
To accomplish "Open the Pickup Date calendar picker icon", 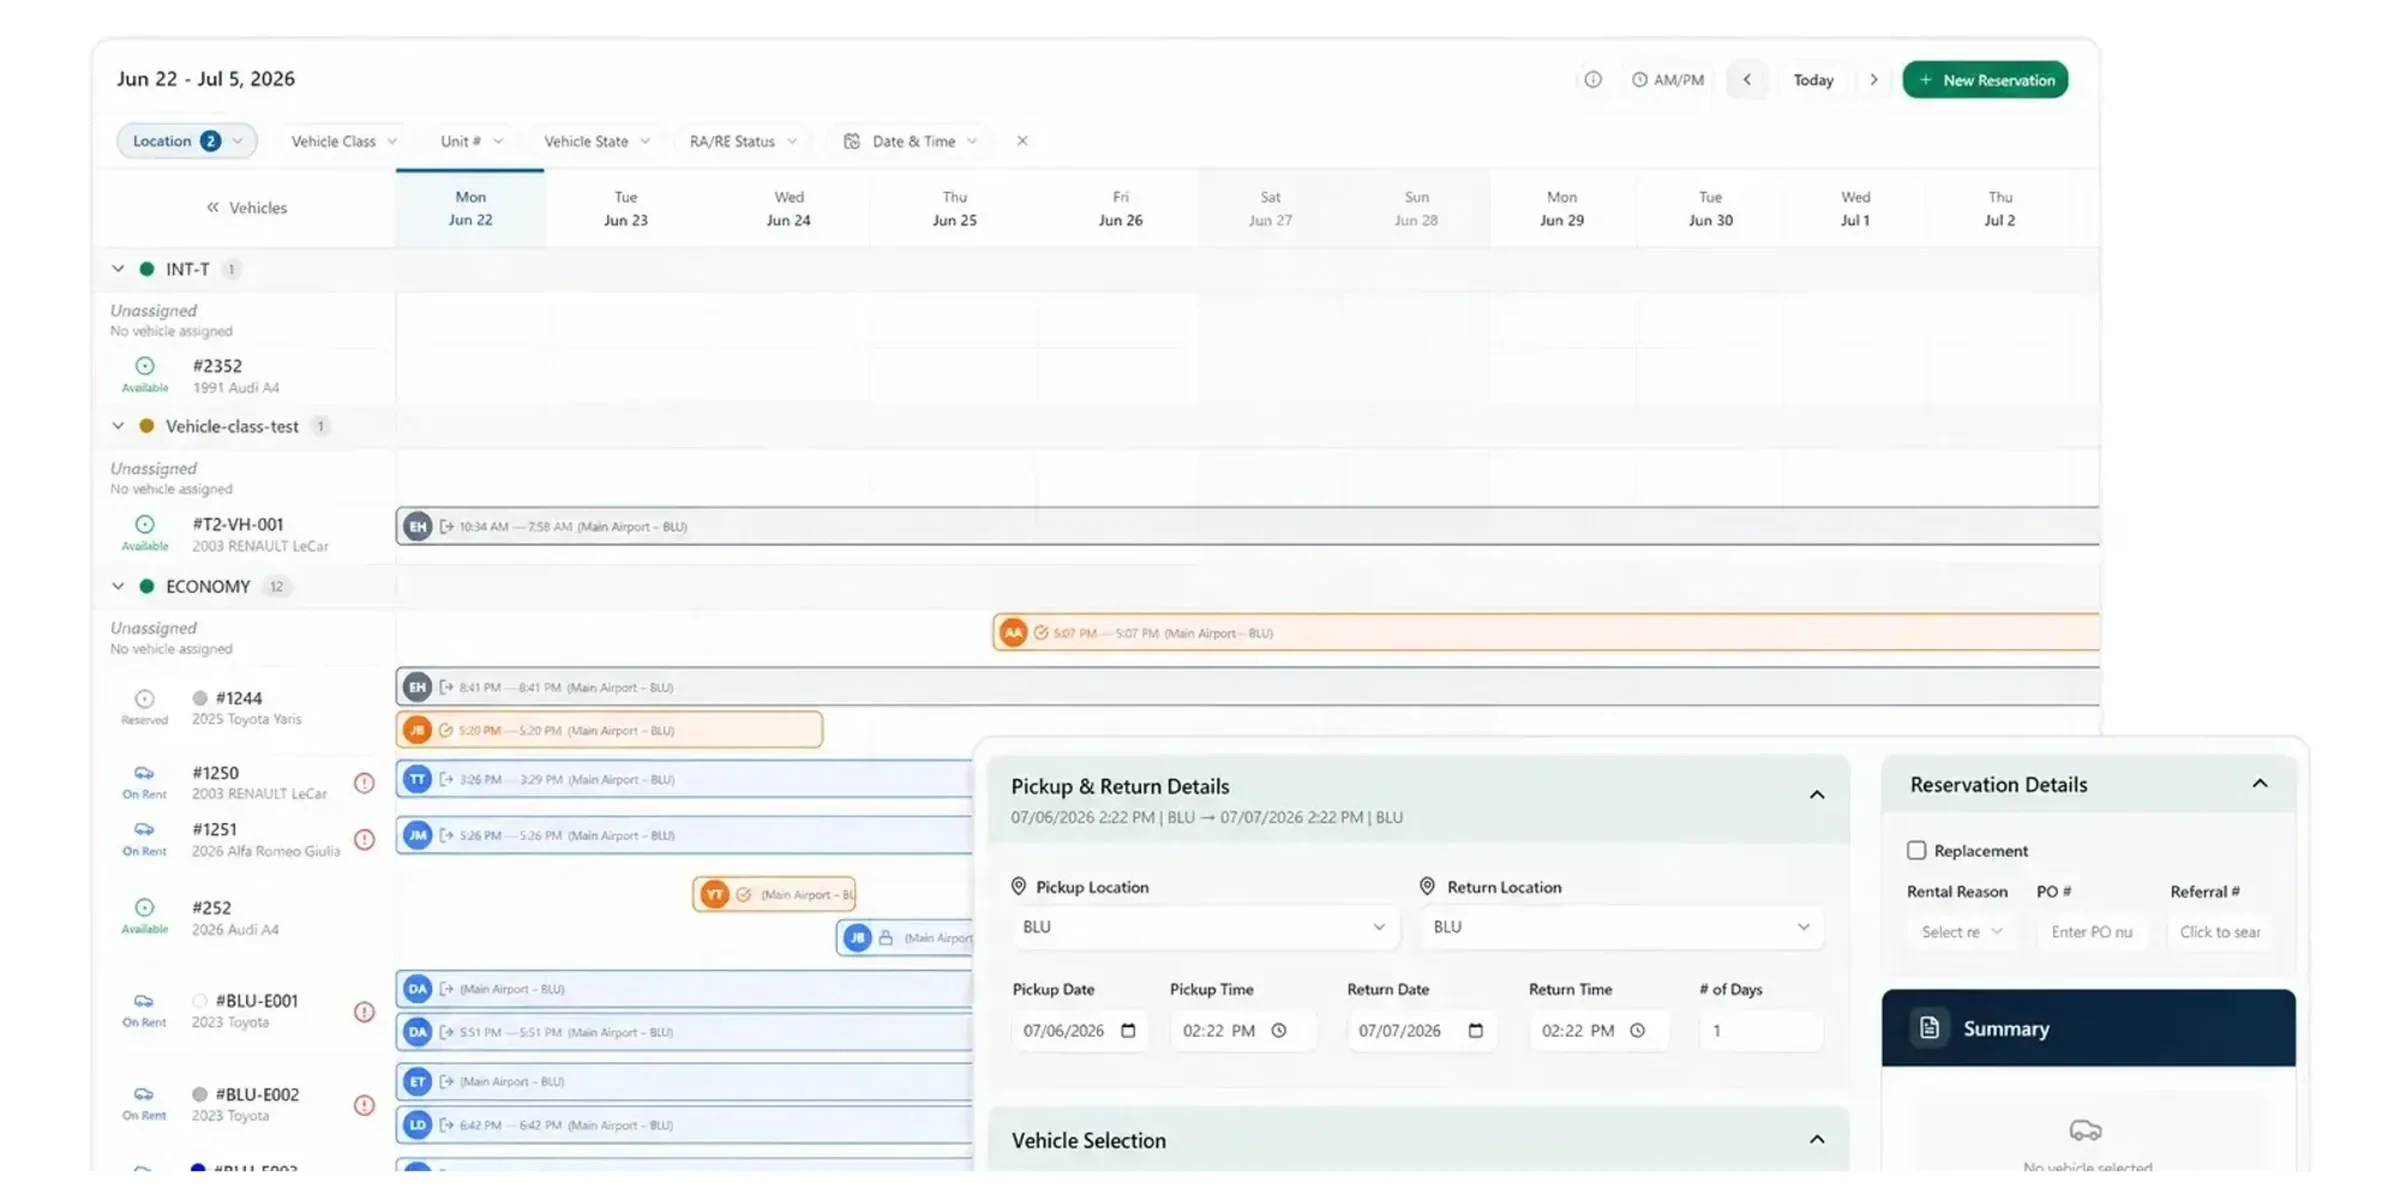I will click(x=1128, y=1030).
